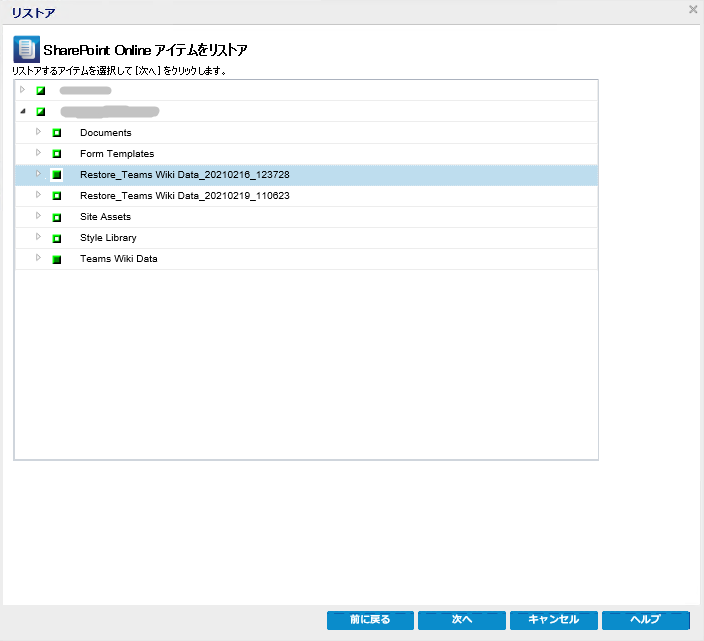Open help via ヘルプ button
The width and height of the screenshot is (704, 641).
(x=646, y=620)
